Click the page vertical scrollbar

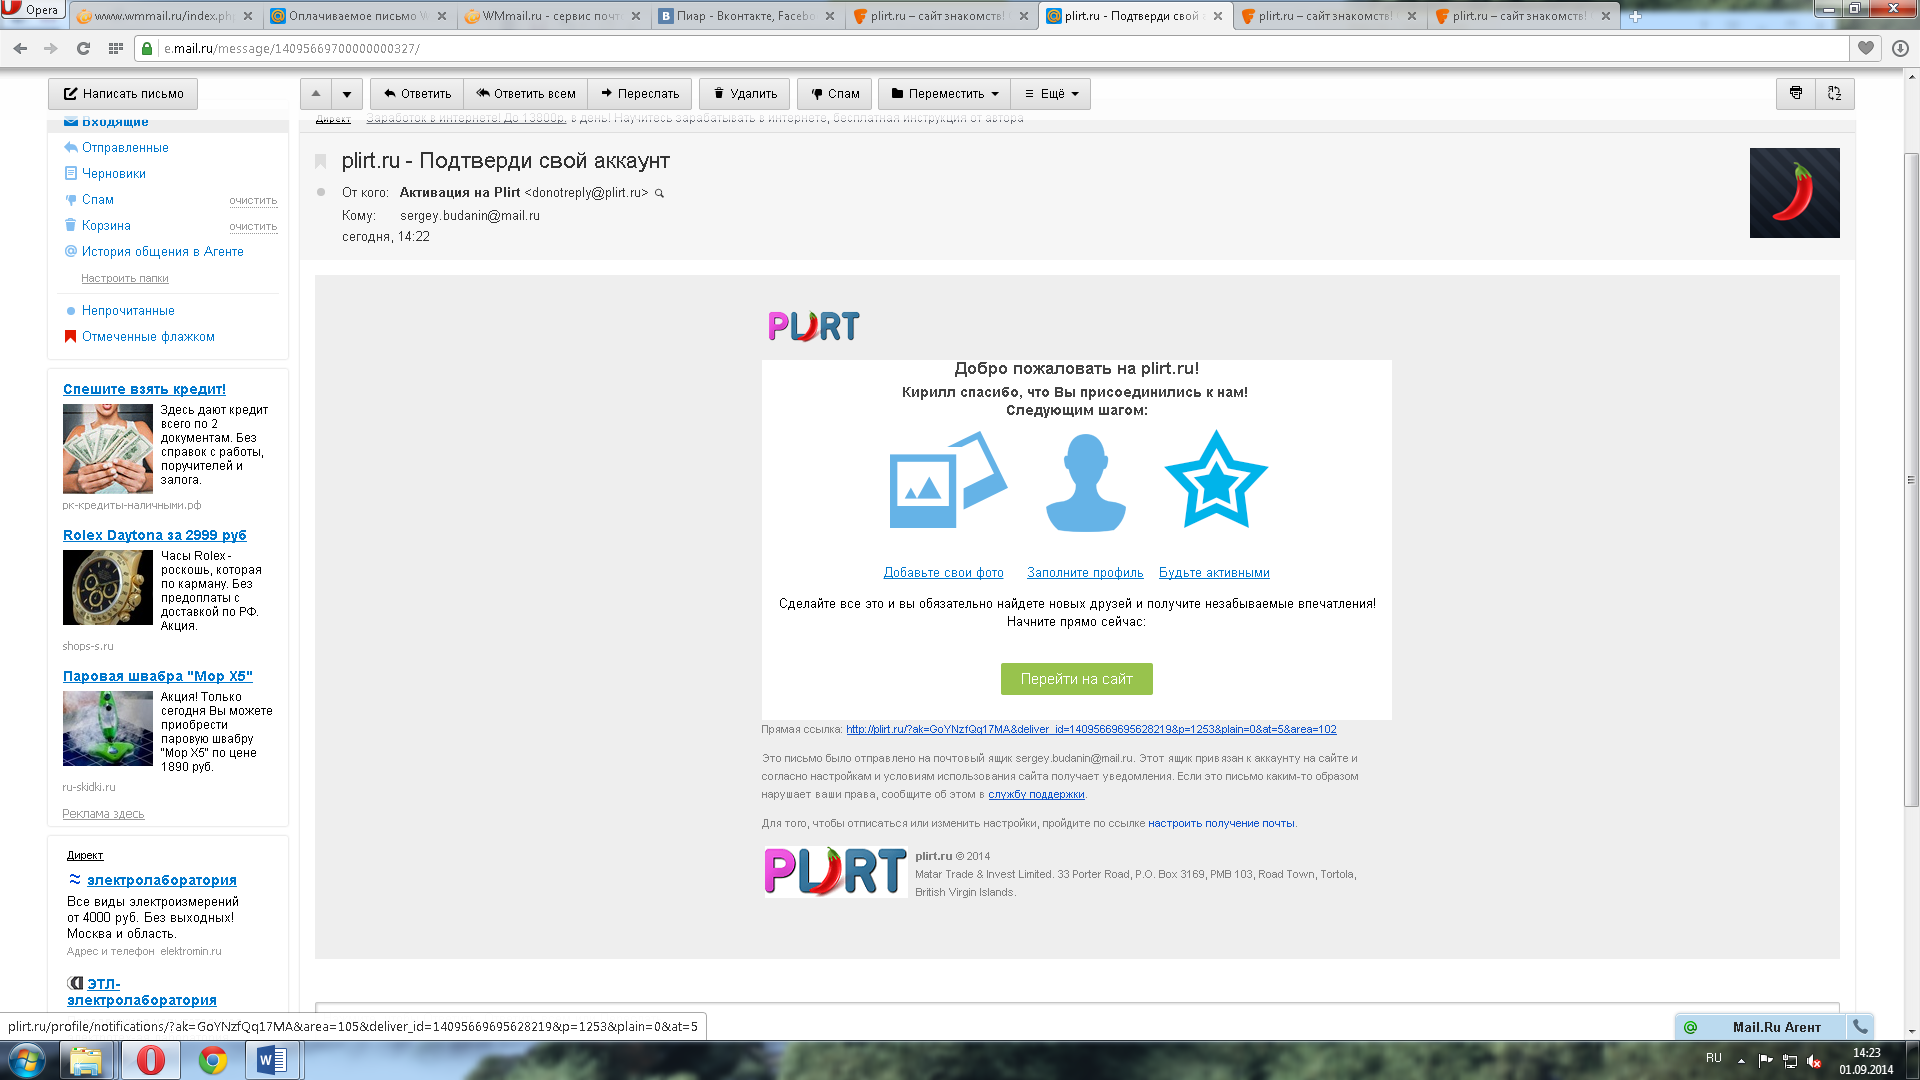pos(1911,480)
